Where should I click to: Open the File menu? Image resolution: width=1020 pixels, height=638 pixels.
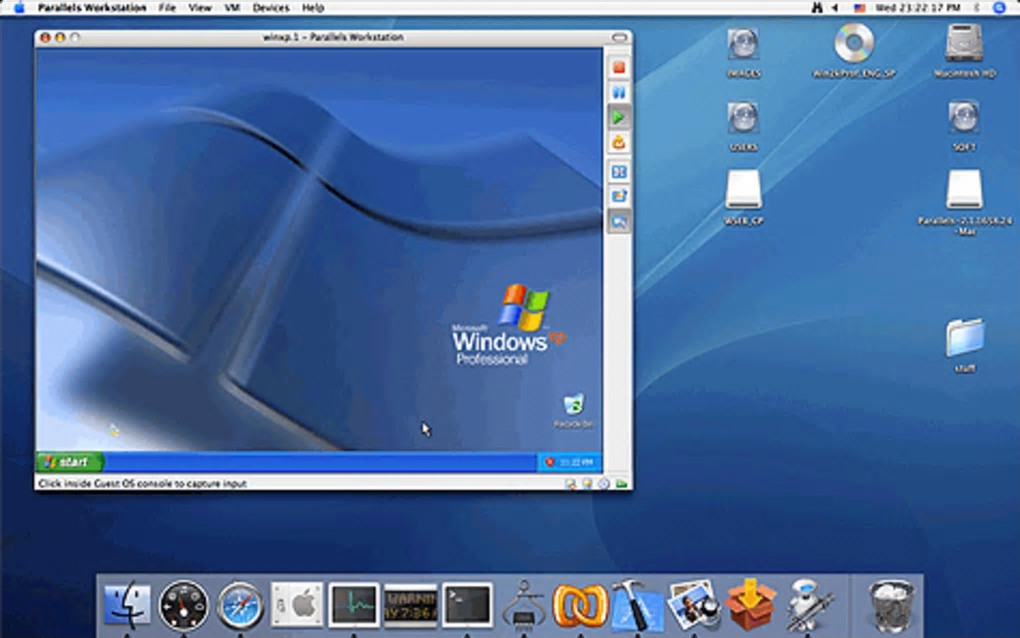pyautogui.click(x=167, y=8)
